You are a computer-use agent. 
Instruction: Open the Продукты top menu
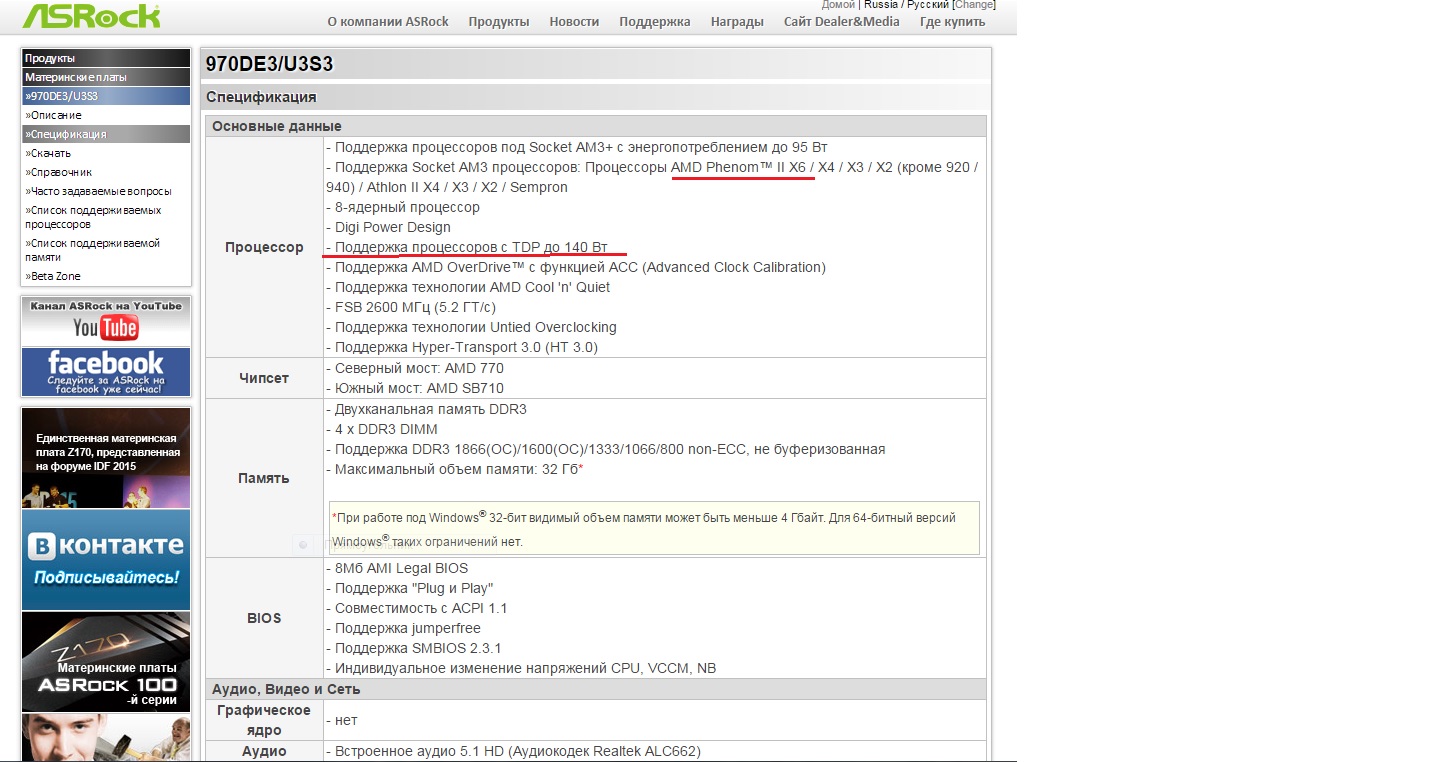(x=499, y=21)
